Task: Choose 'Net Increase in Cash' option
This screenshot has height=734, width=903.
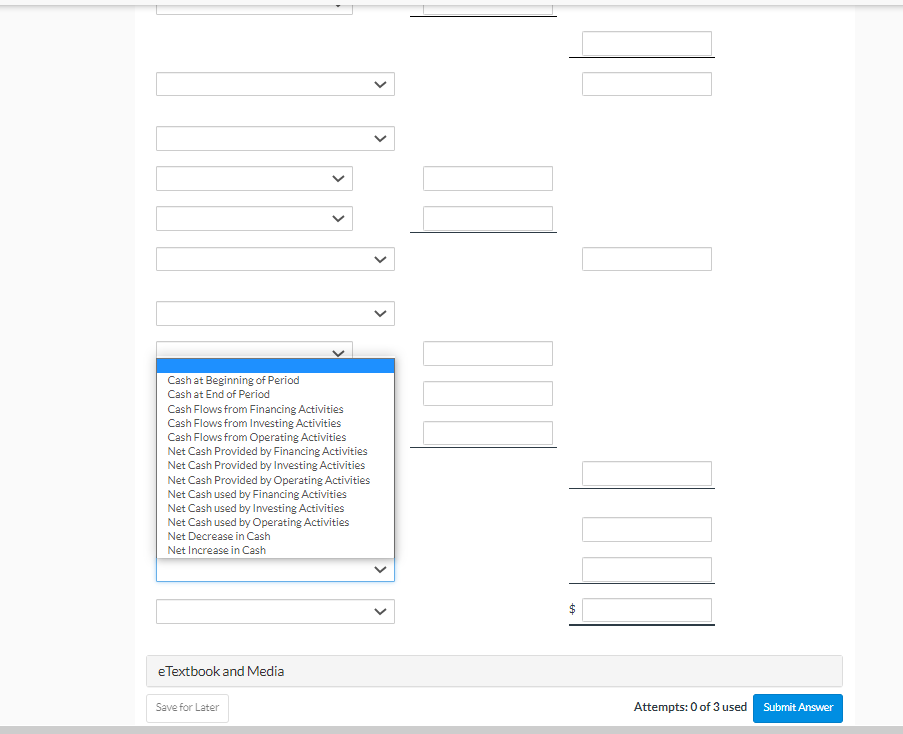Action: pyautogui.click(x=275, y=550)
